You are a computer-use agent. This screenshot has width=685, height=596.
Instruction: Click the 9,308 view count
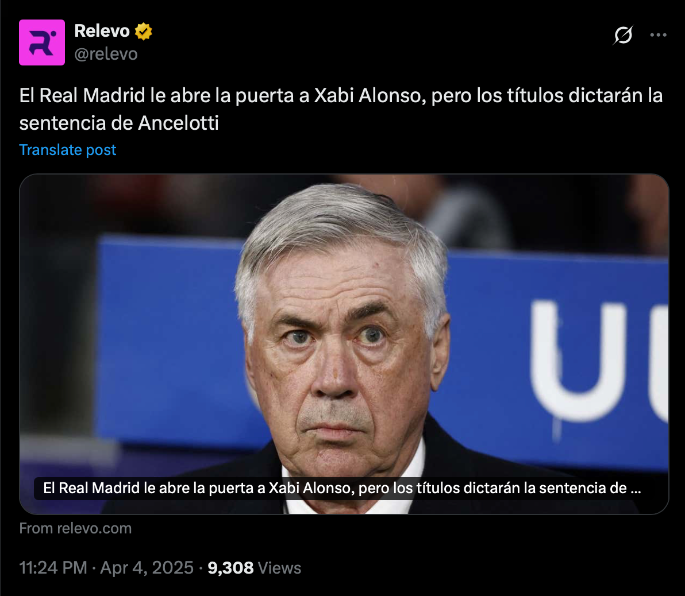[x=230, y=568]
